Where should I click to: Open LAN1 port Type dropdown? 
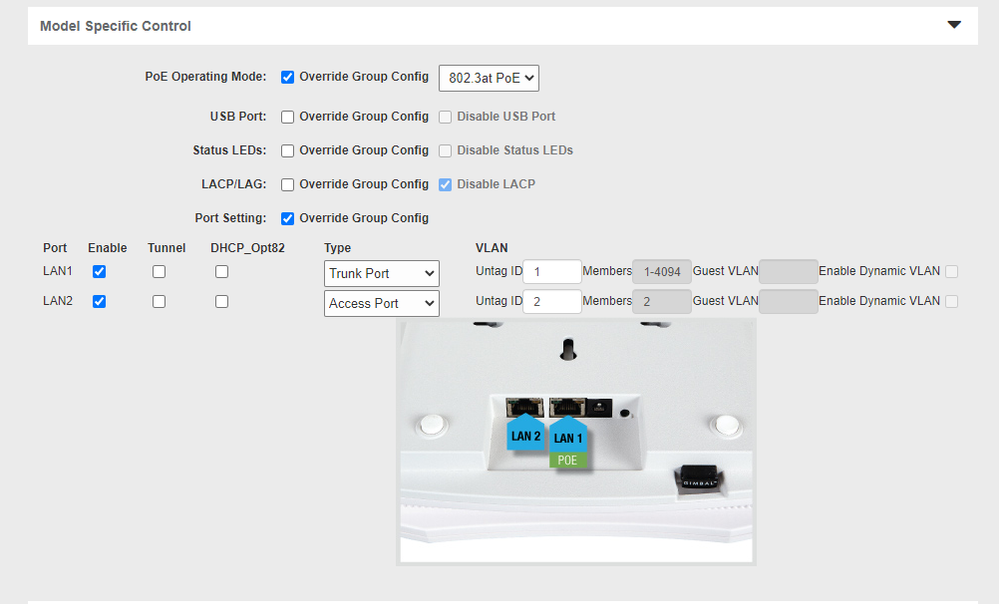[x=381, y=273]
